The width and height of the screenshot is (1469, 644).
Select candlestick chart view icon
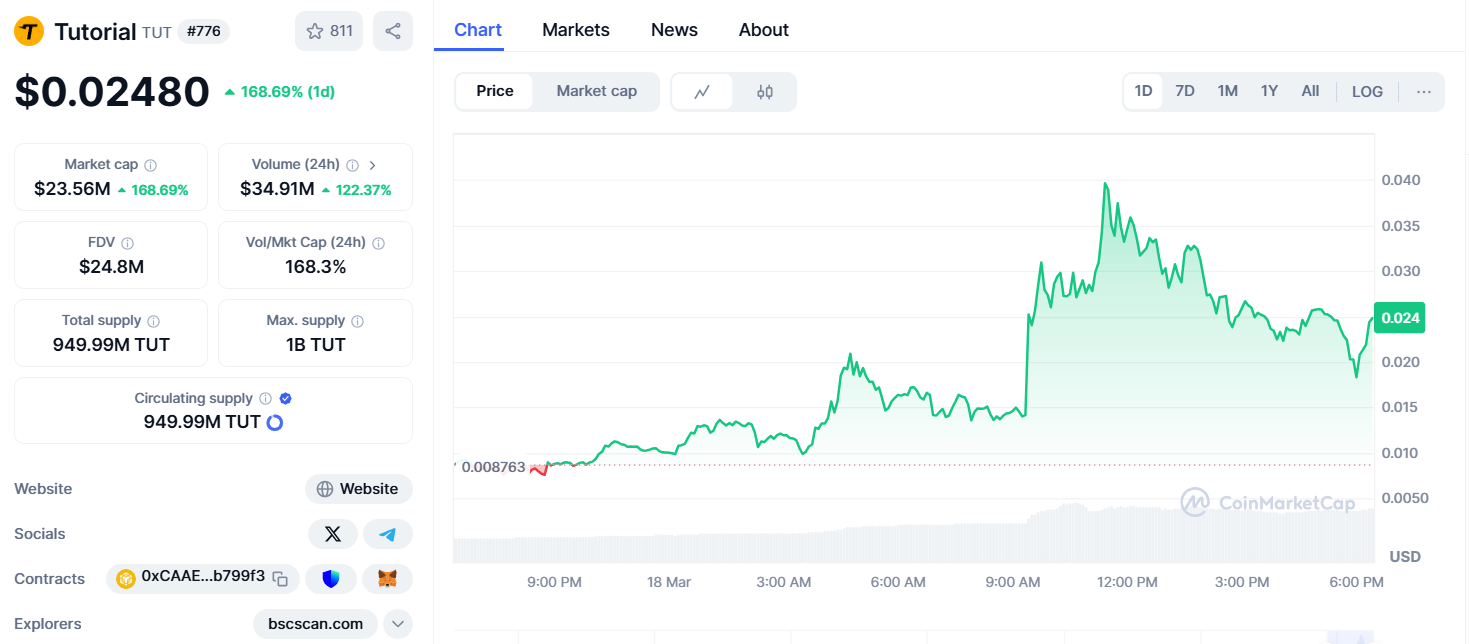[x=765, y=91]
